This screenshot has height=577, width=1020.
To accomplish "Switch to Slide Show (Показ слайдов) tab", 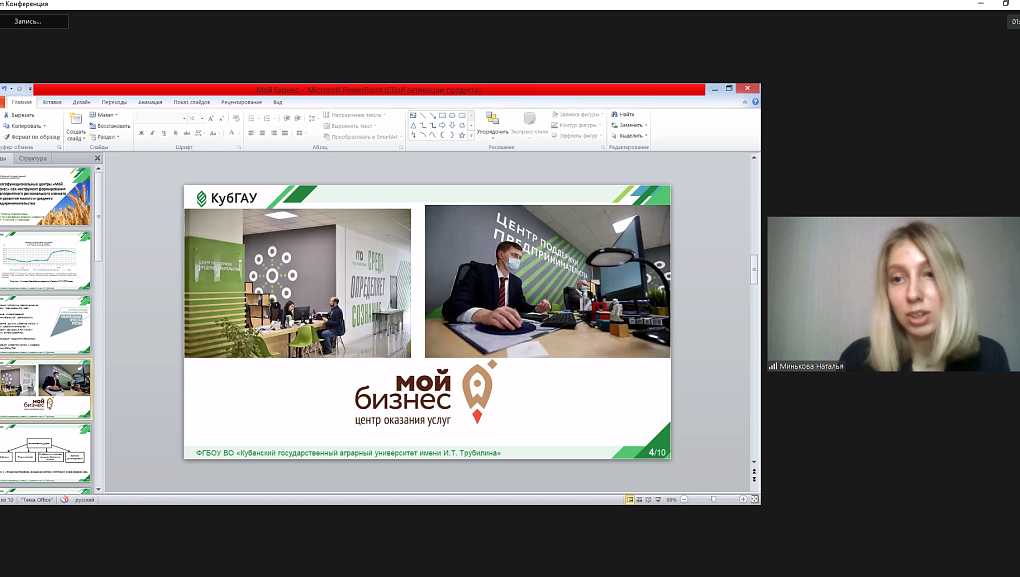I will tap(191, 102).
